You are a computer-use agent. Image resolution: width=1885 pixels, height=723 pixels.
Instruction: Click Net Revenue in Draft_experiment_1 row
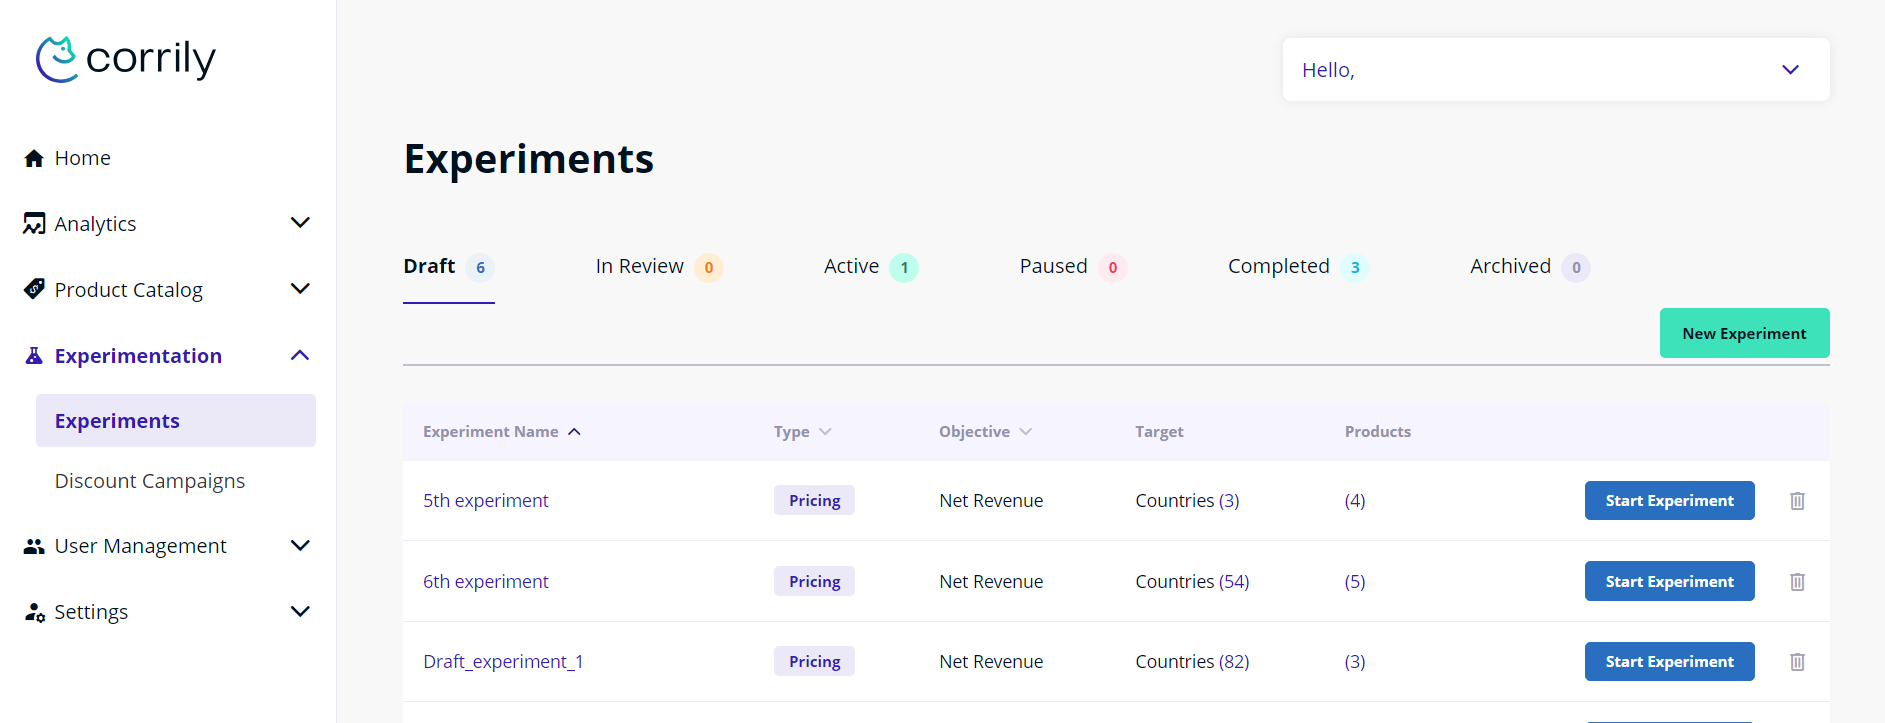pos(991,662)
